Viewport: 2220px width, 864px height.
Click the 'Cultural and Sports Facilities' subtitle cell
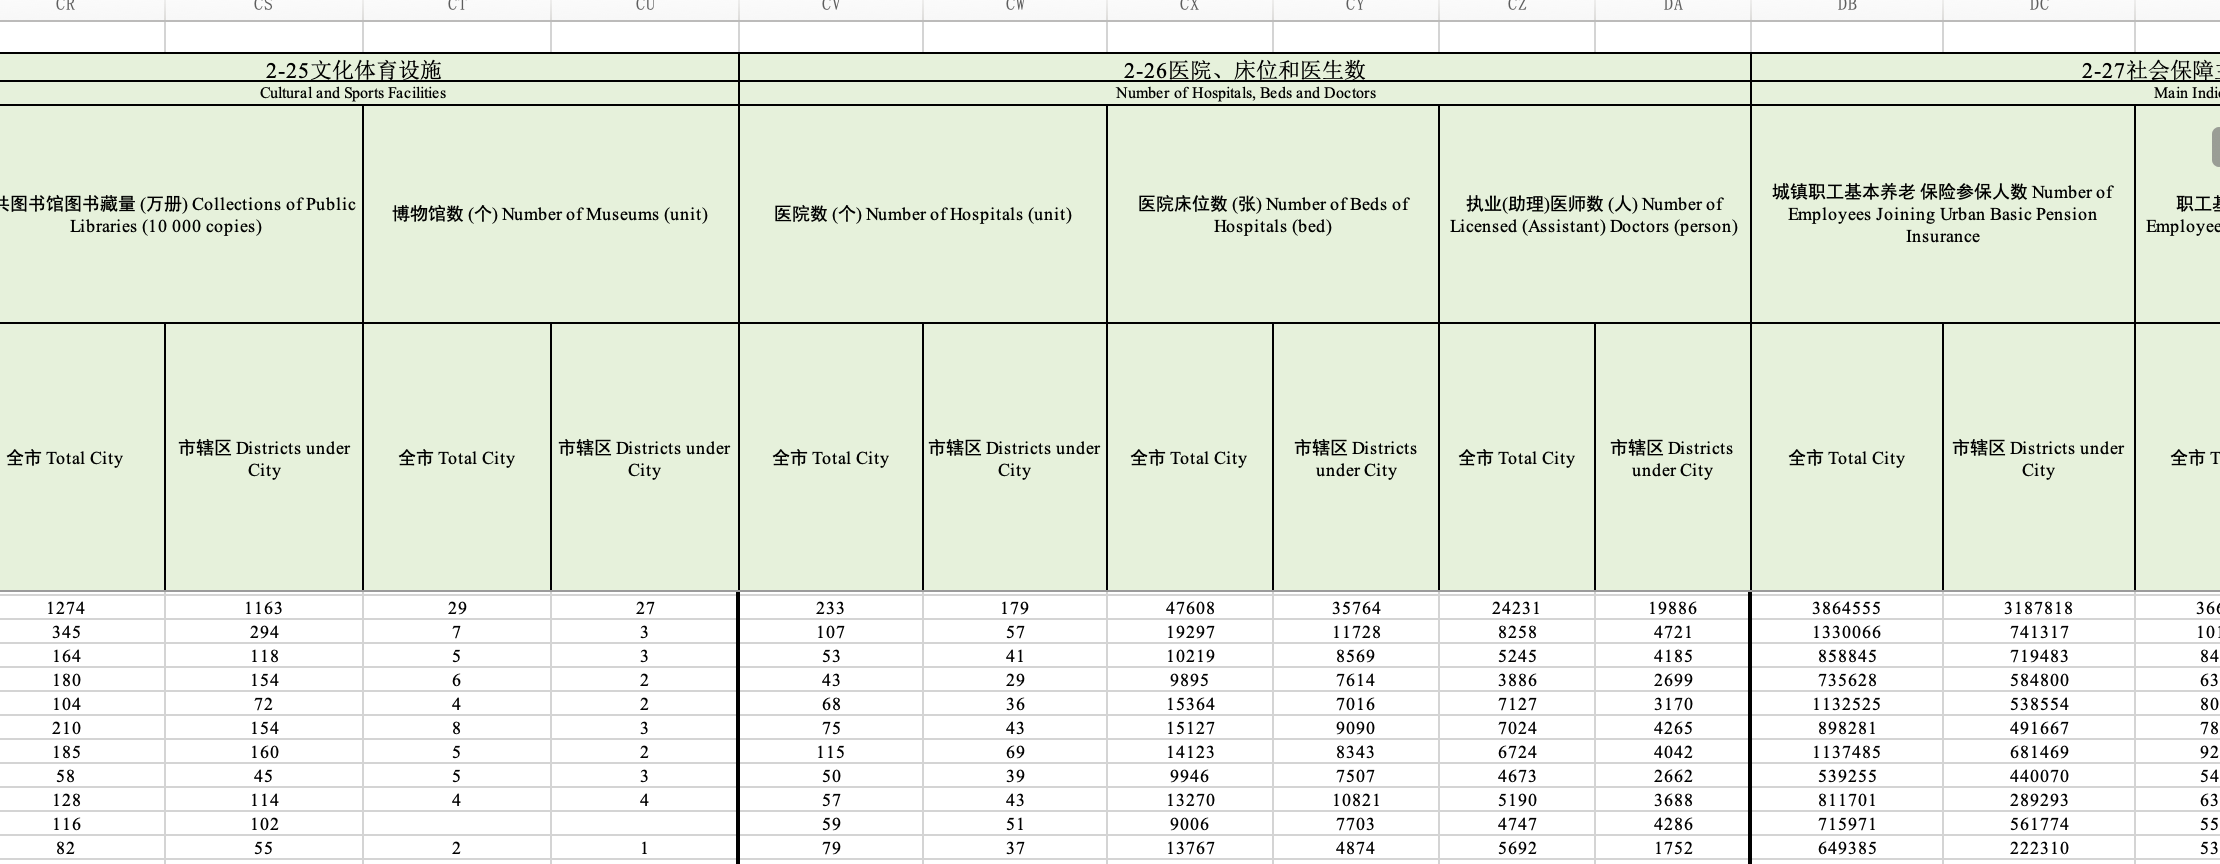[x=353, y=93]
